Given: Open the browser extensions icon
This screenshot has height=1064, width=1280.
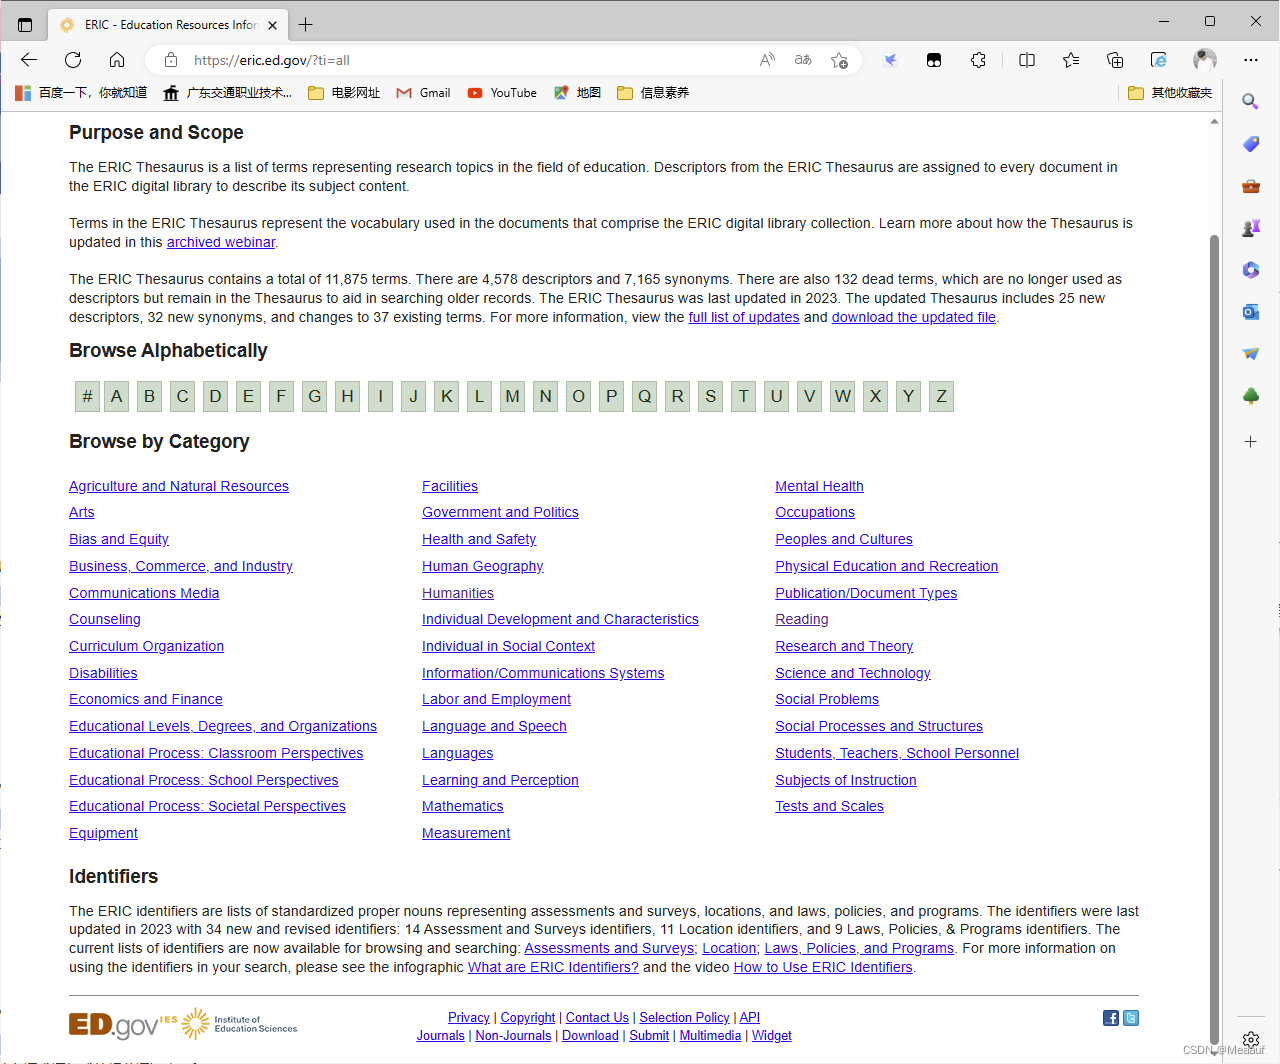Looking at the screenshot, I should (x=979, y=60).
